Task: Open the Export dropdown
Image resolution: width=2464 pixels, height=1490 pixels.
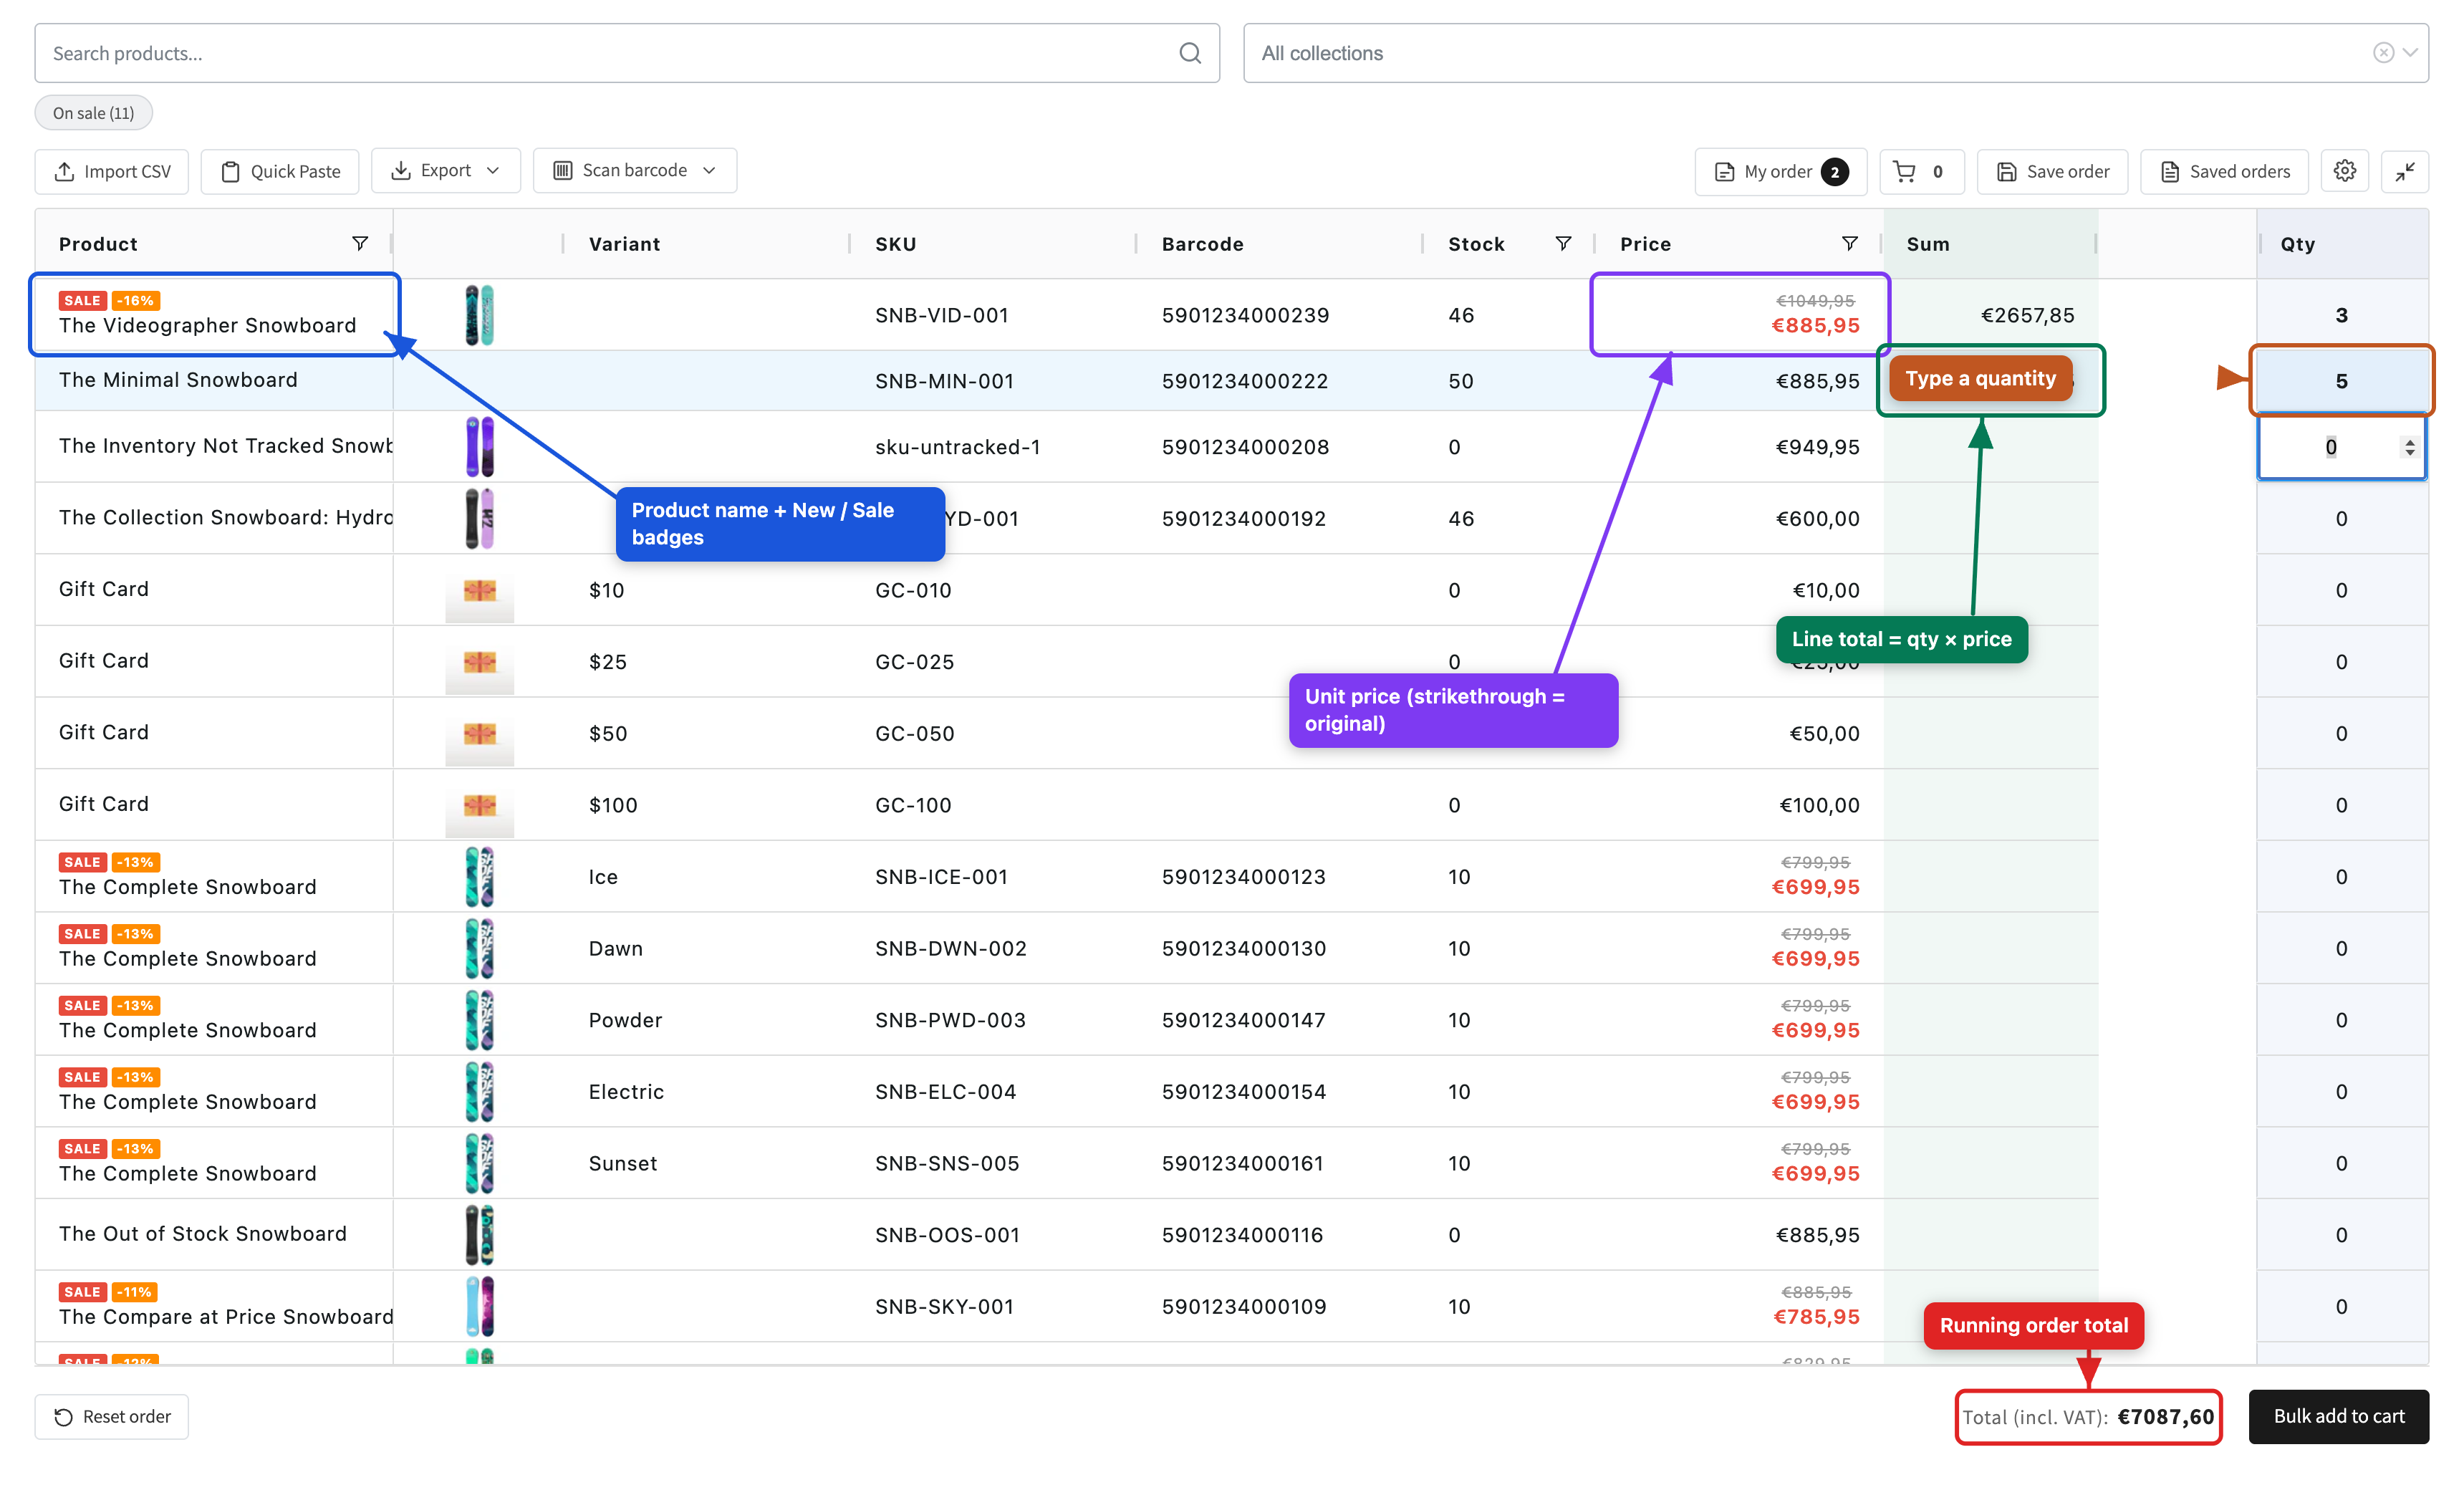Action: click(x=445, y=170)
